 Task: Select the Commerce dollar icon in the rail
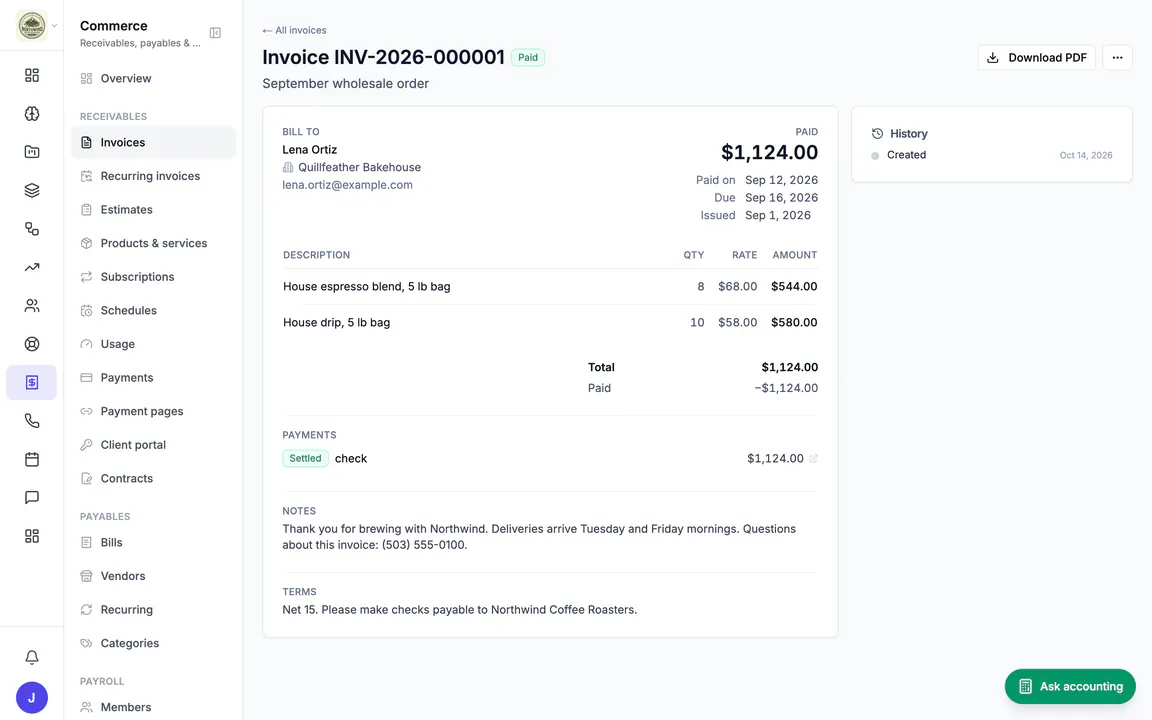32,382
